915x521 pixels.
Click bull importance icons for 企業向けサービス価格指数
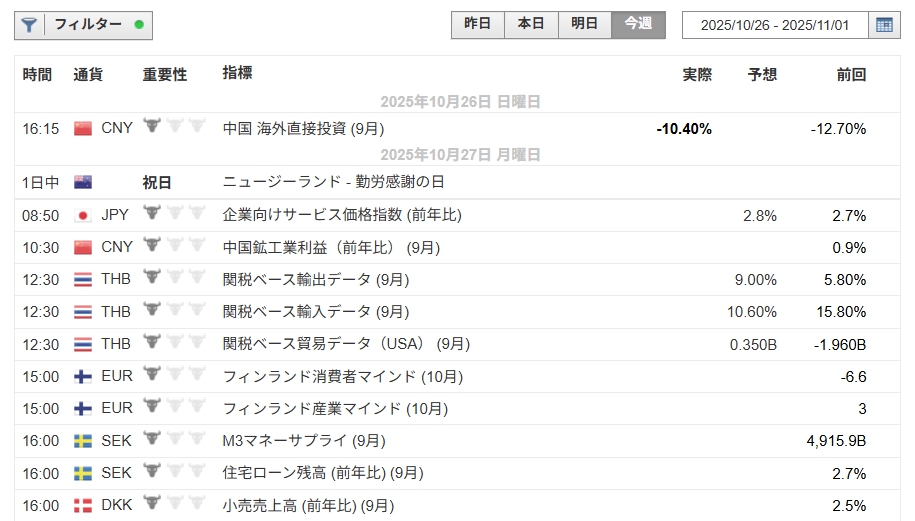174,214
